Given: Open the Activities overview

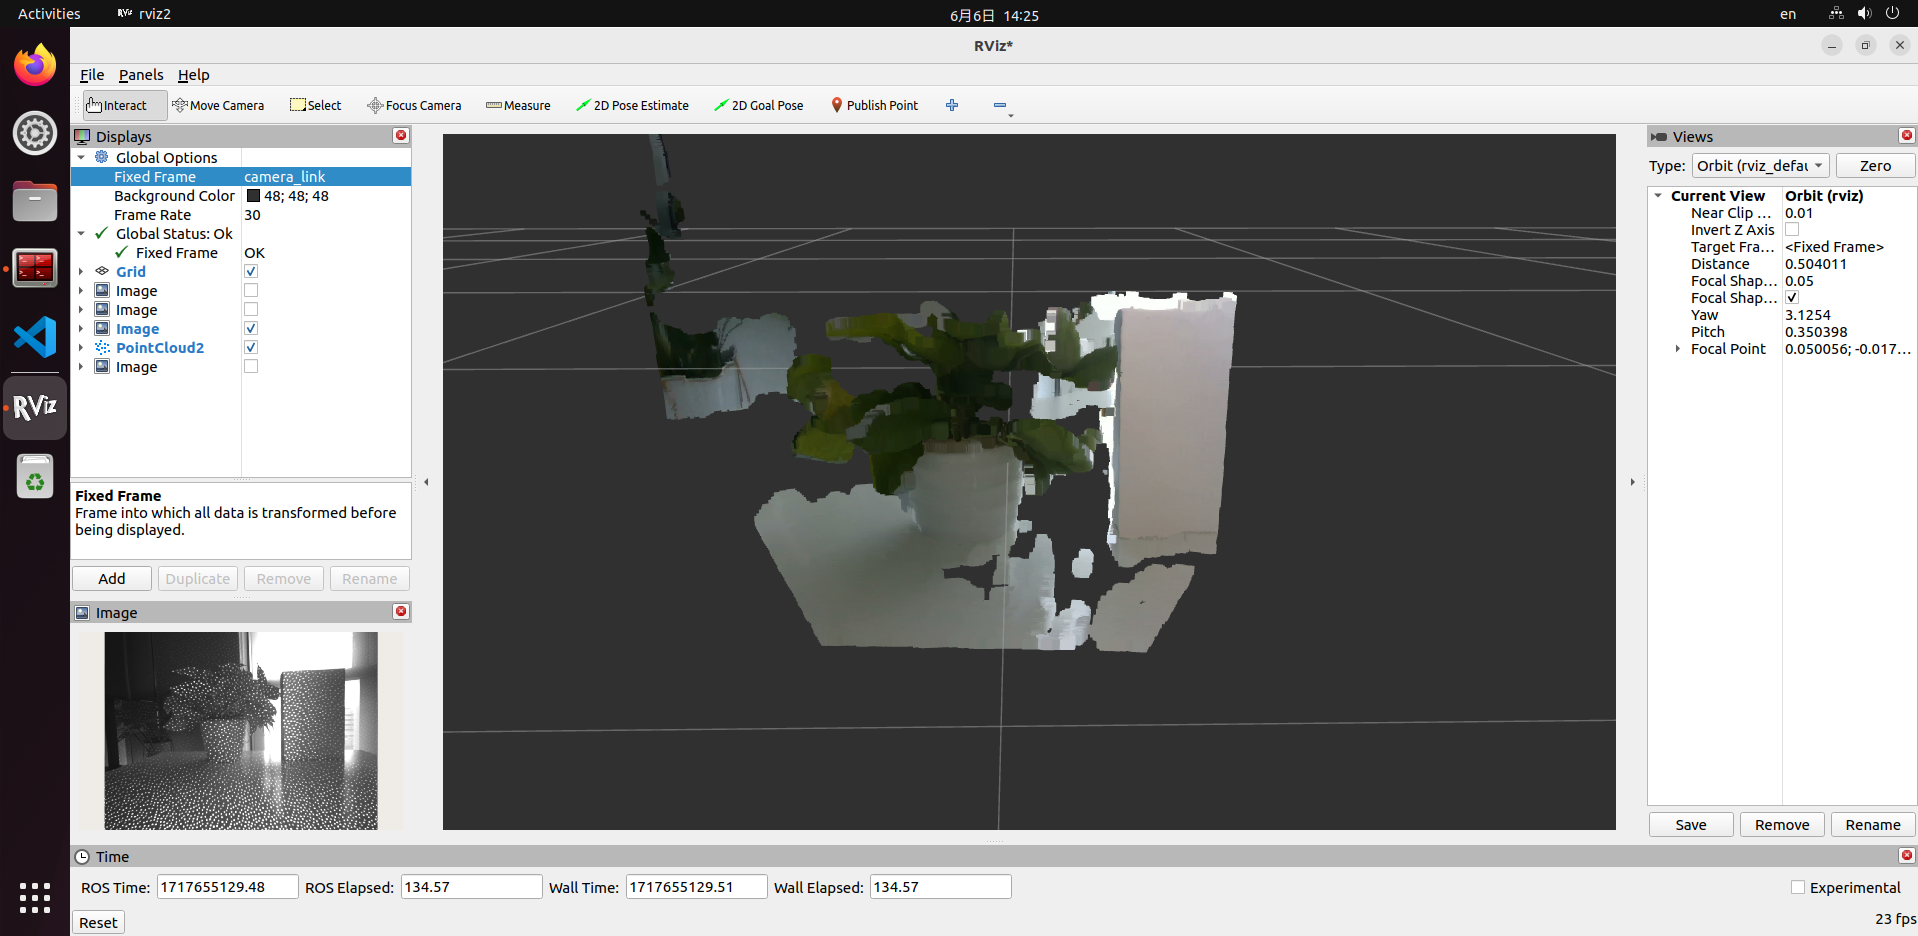Looking at the screenshot, I should [49, 14].
